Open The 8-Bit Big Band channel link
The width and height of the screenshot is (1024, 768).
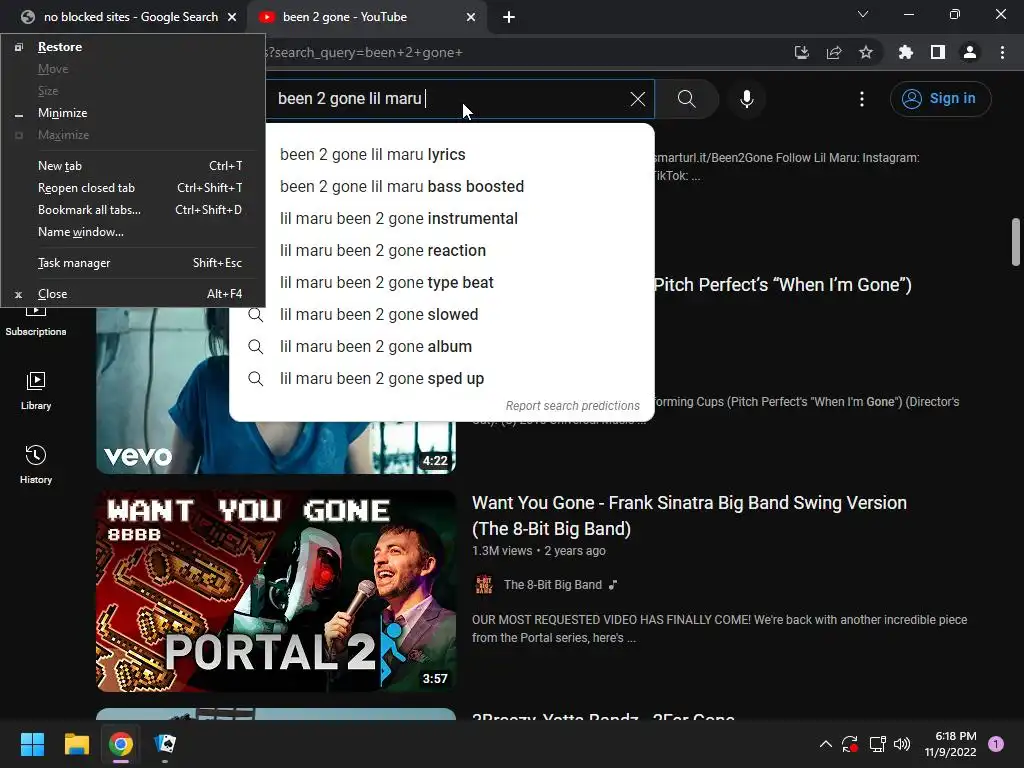[552, 584]
